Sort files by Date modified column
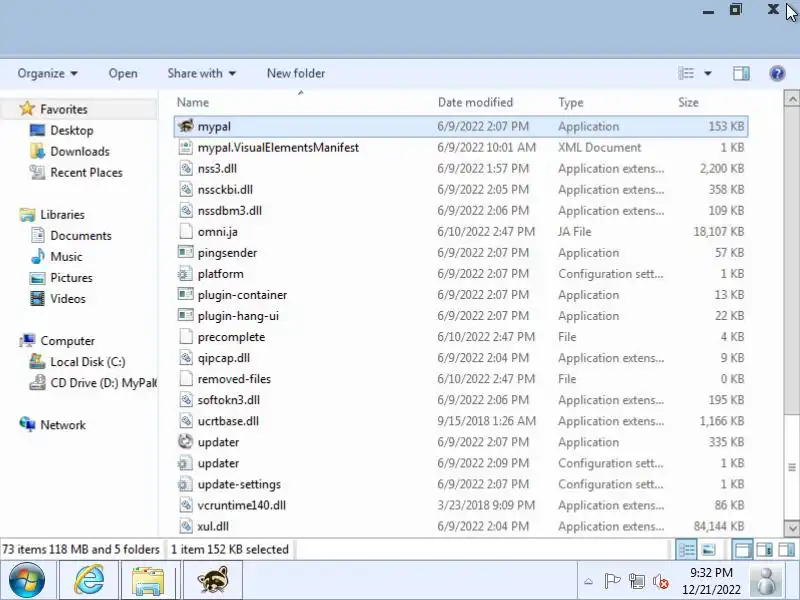The image size is (800, 600). click(x=475, y=103)
